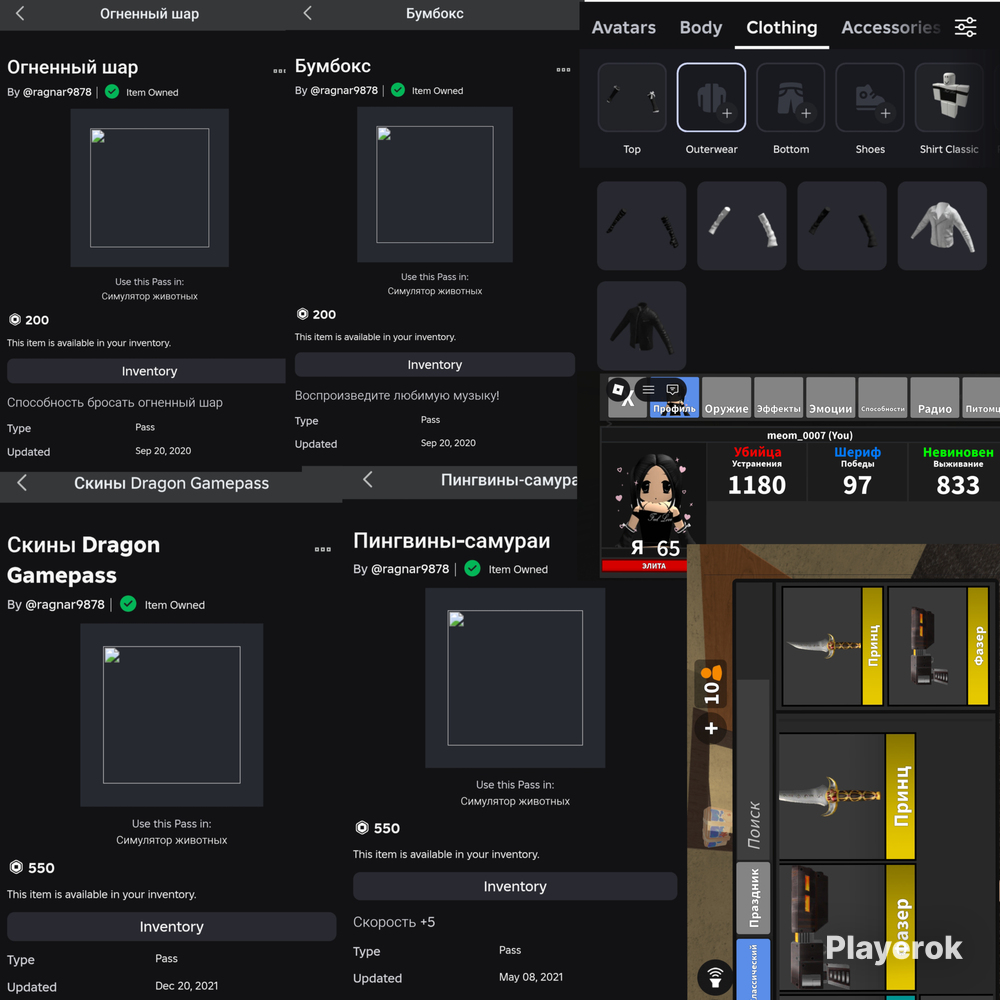Switch to the Body tab
This screenshot has height=1000, width=1000.
(700, 27)
